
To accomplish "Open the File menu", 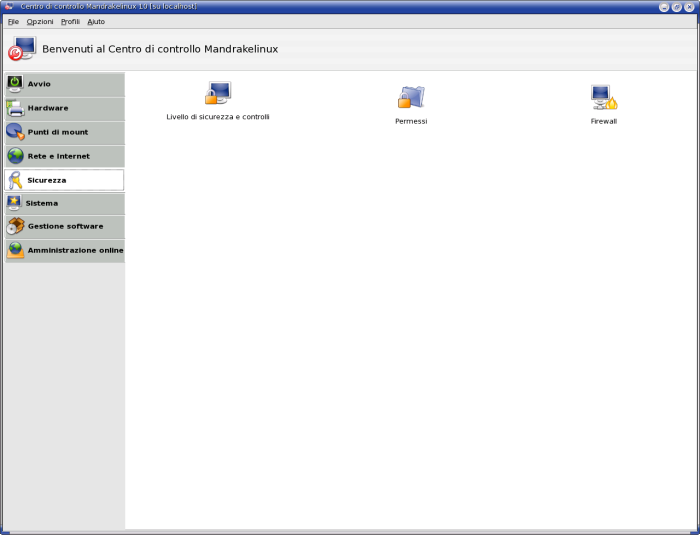I will pyautogui.click(x=13, y=21).
